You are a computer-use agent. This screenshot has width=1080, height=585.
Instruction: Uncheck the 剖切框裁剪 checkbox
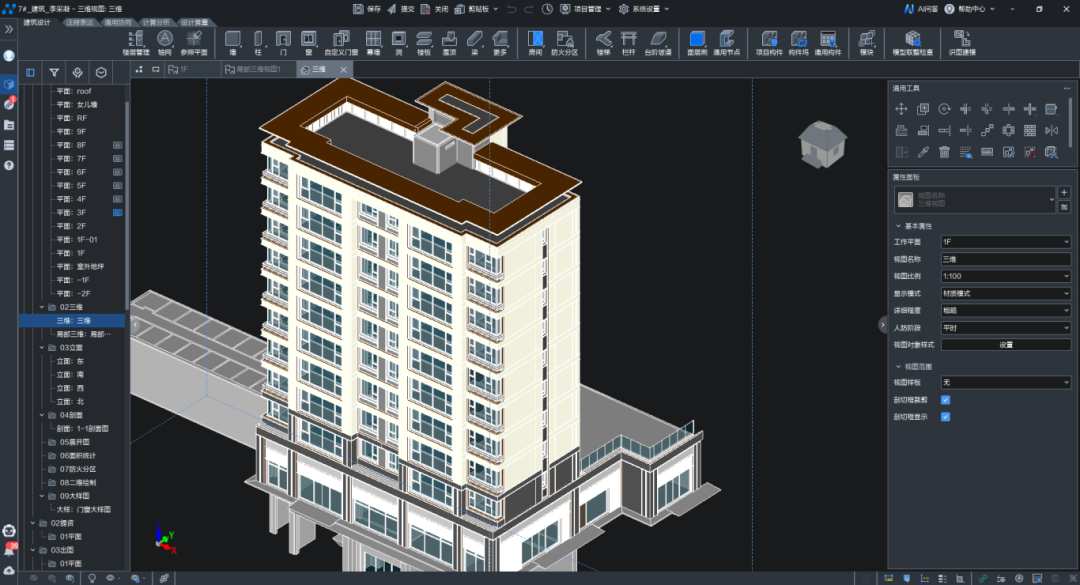tap(945, 400)
